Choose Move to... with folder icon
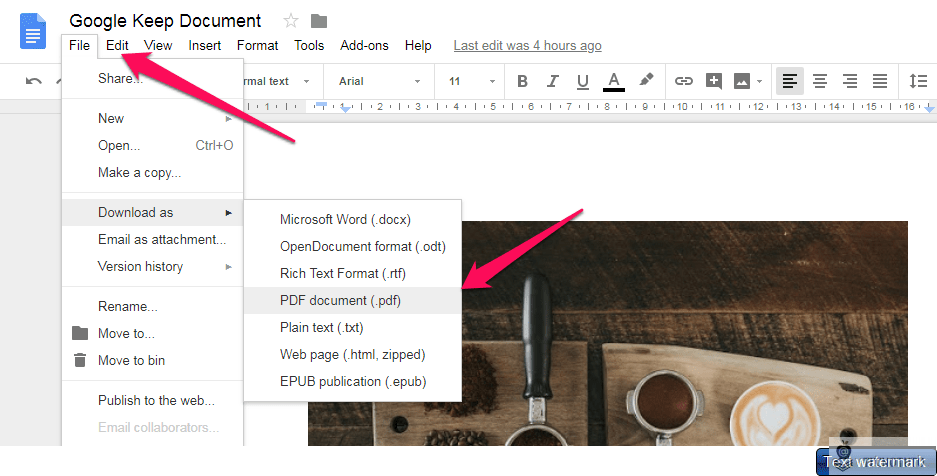This screenshot has width=937, height=476. (x=153, y=333)
